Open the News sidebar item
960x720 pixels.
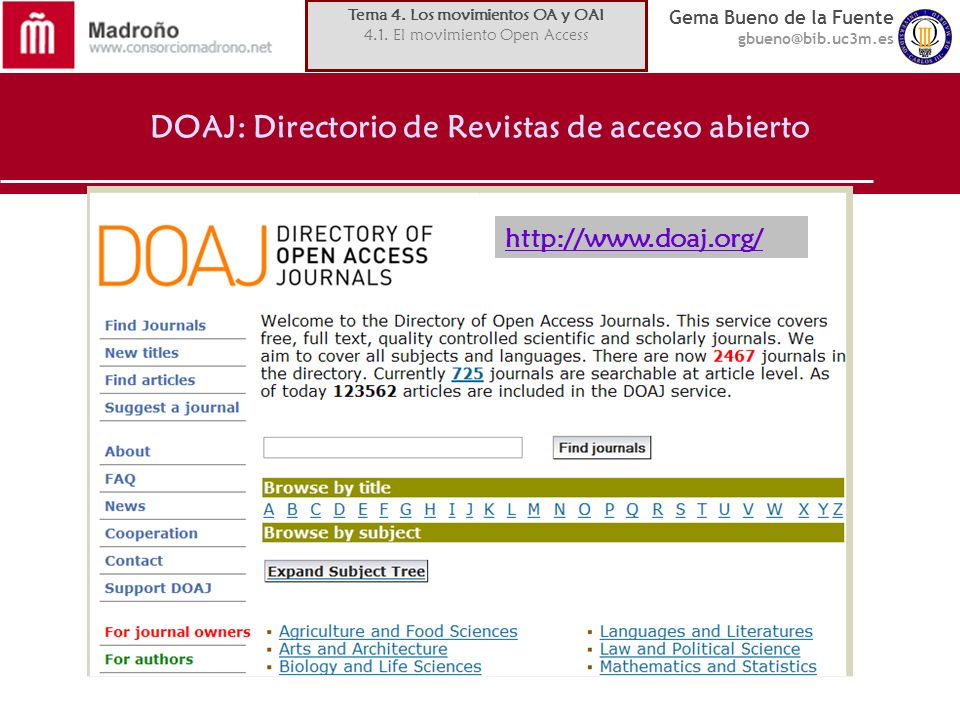125,506
